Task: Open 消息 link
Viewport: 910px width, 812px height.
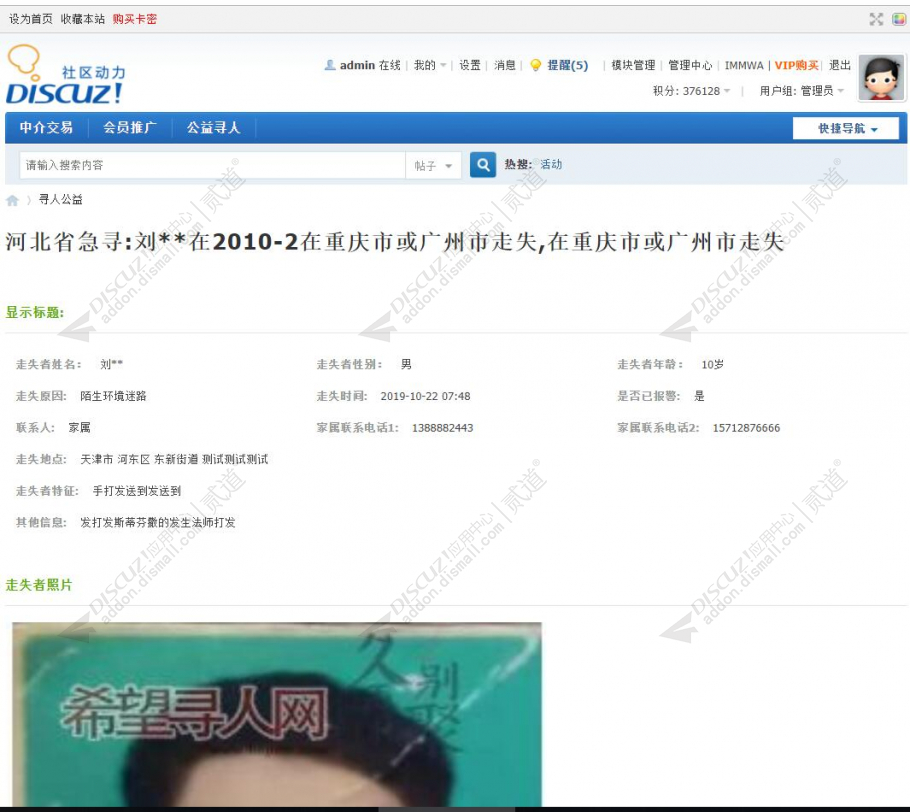Action: pyautogui.click(x=505, y=65)
